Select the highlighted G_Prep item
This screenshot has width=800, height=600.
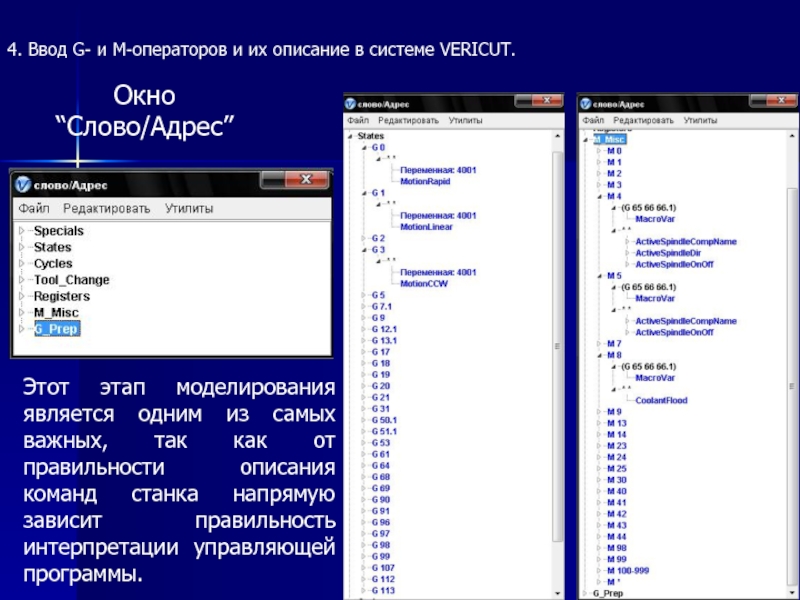point(56,329)
